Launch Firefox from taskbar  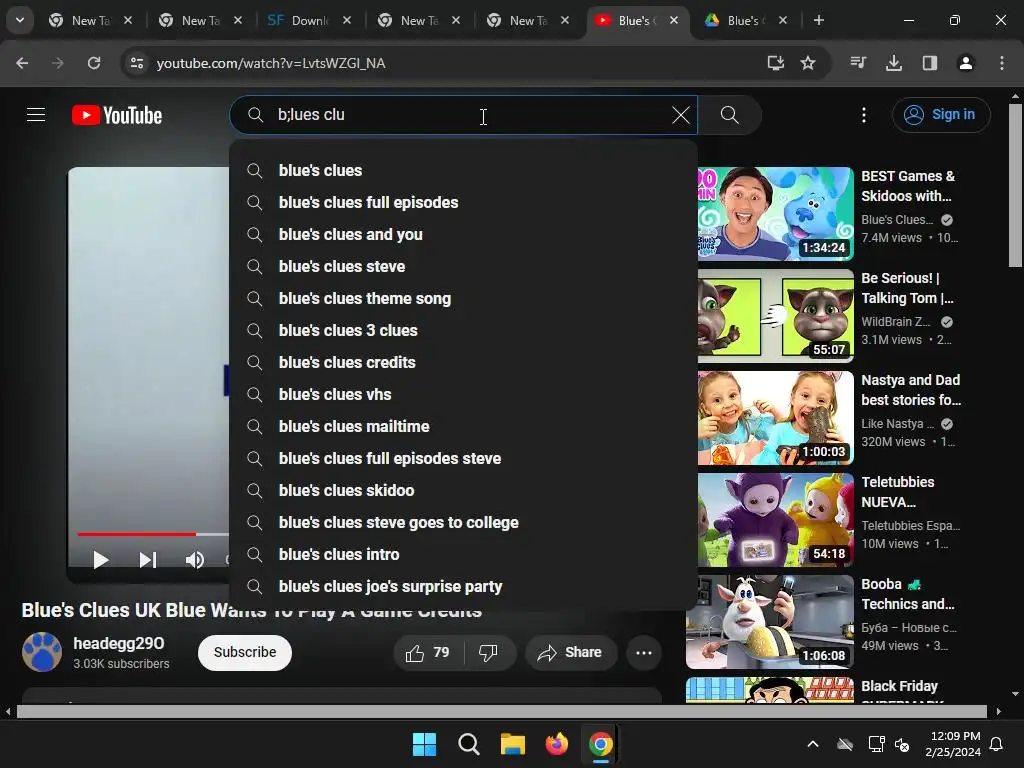556,744
